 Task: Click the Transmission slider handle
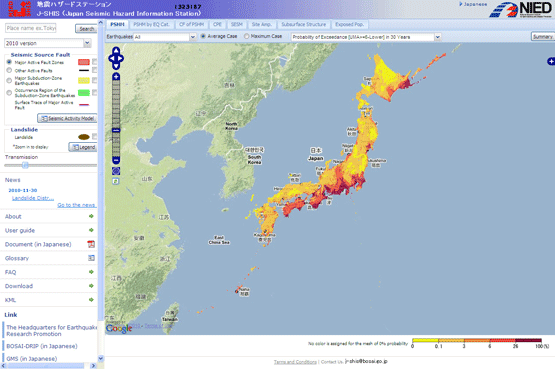coord(25,165)
